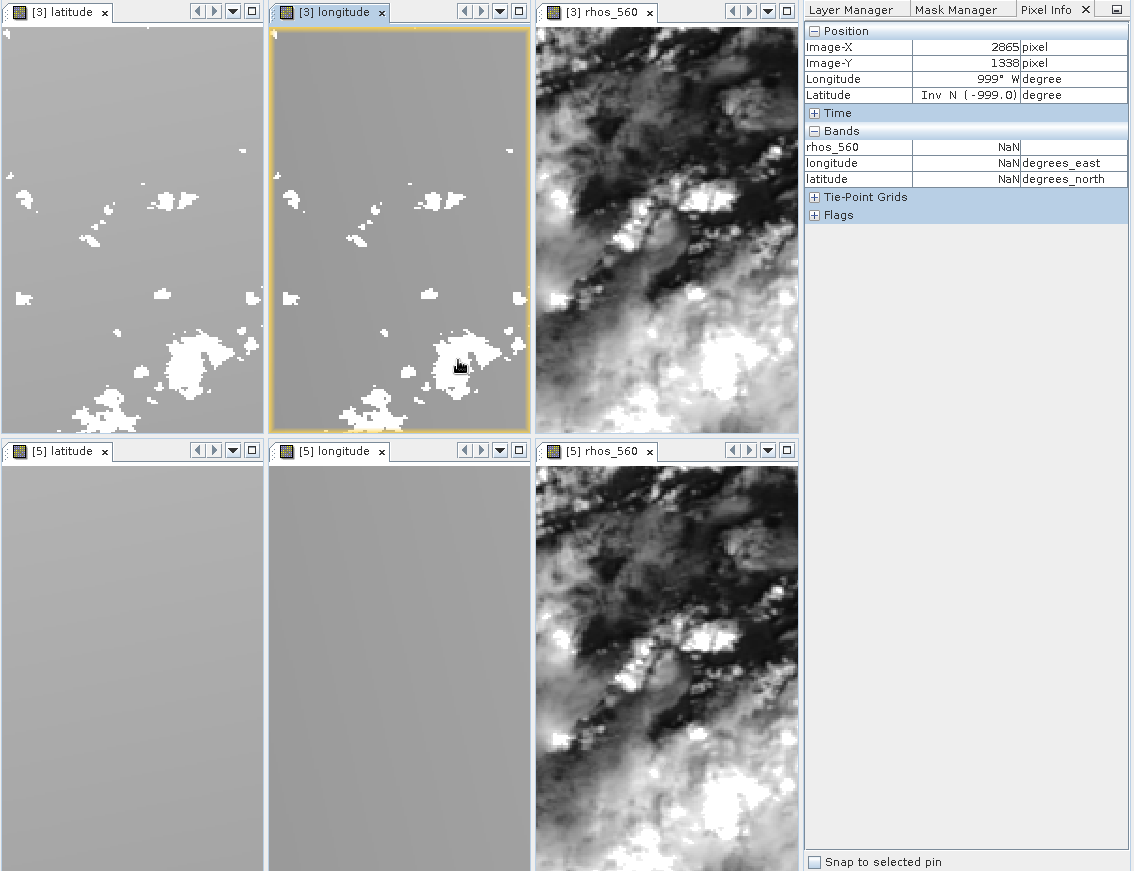The width and height of the screenshot is (1134, 871).
Task: Maximize the [3] longitude view tile
Action: (518, 11)
